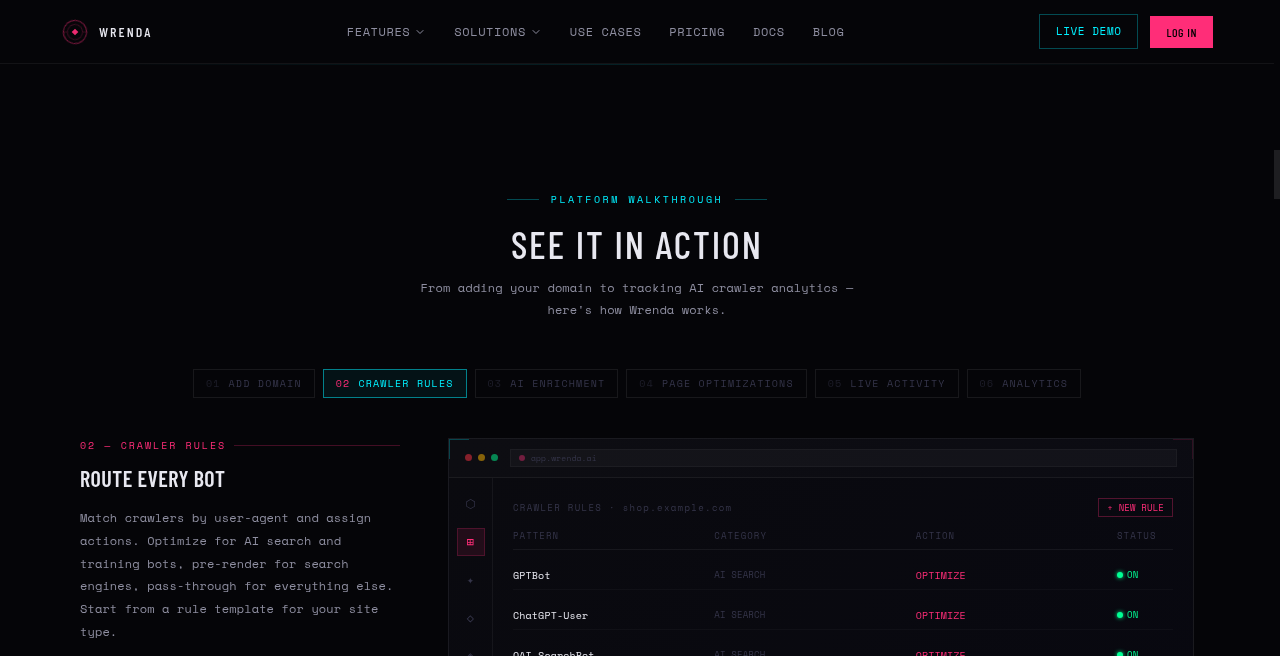The height and width of the screenshot is (656, 1280).
Task: Click the CATEGORY column header
Action: (740, 536)
